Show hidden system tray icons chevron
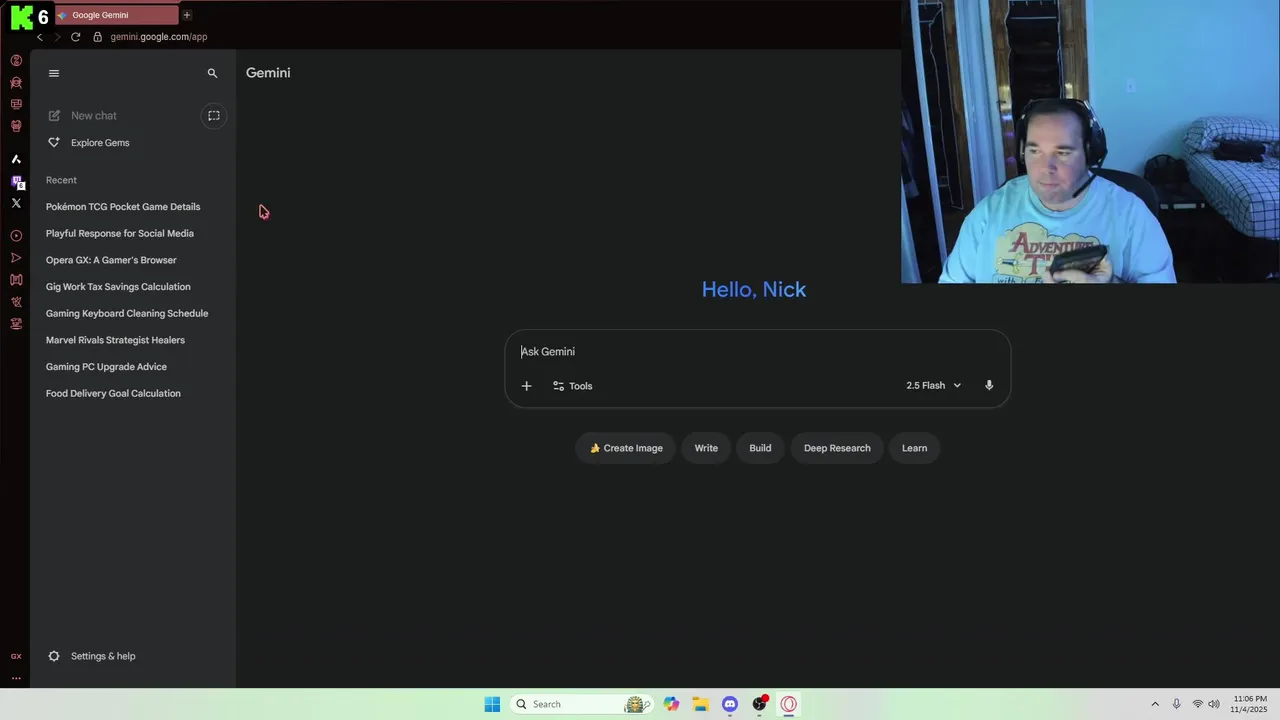The image size is (1280, 720). (1155, 704)
